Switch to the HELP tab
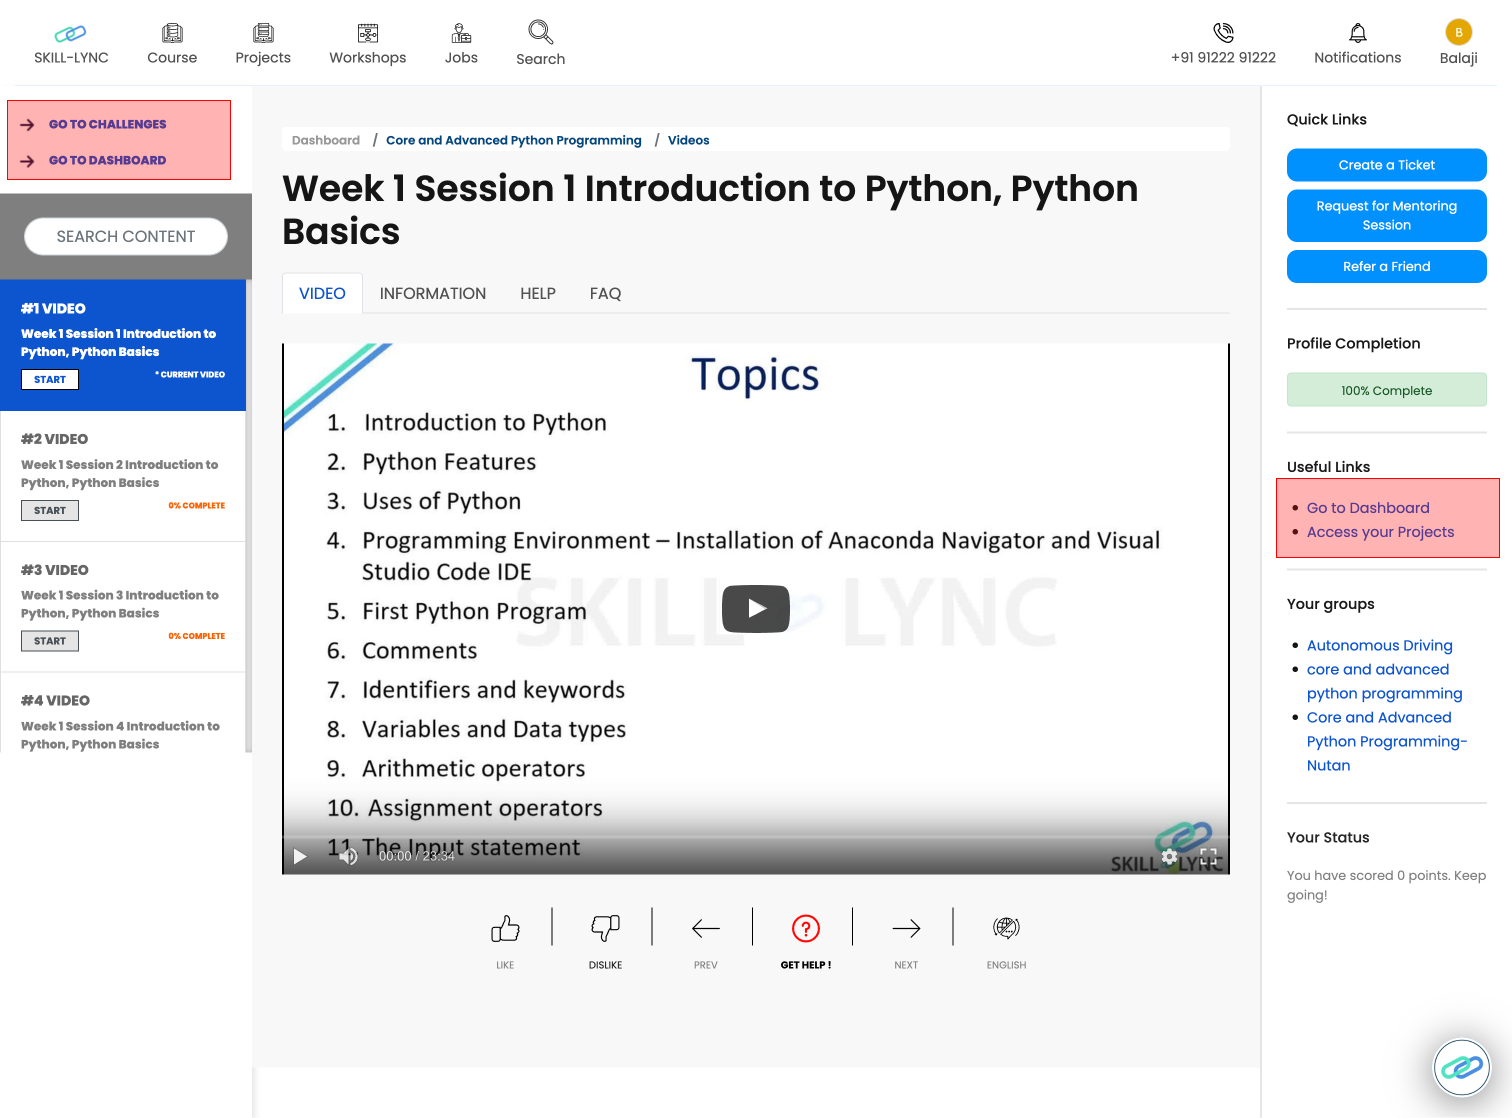 pos(538,293)
